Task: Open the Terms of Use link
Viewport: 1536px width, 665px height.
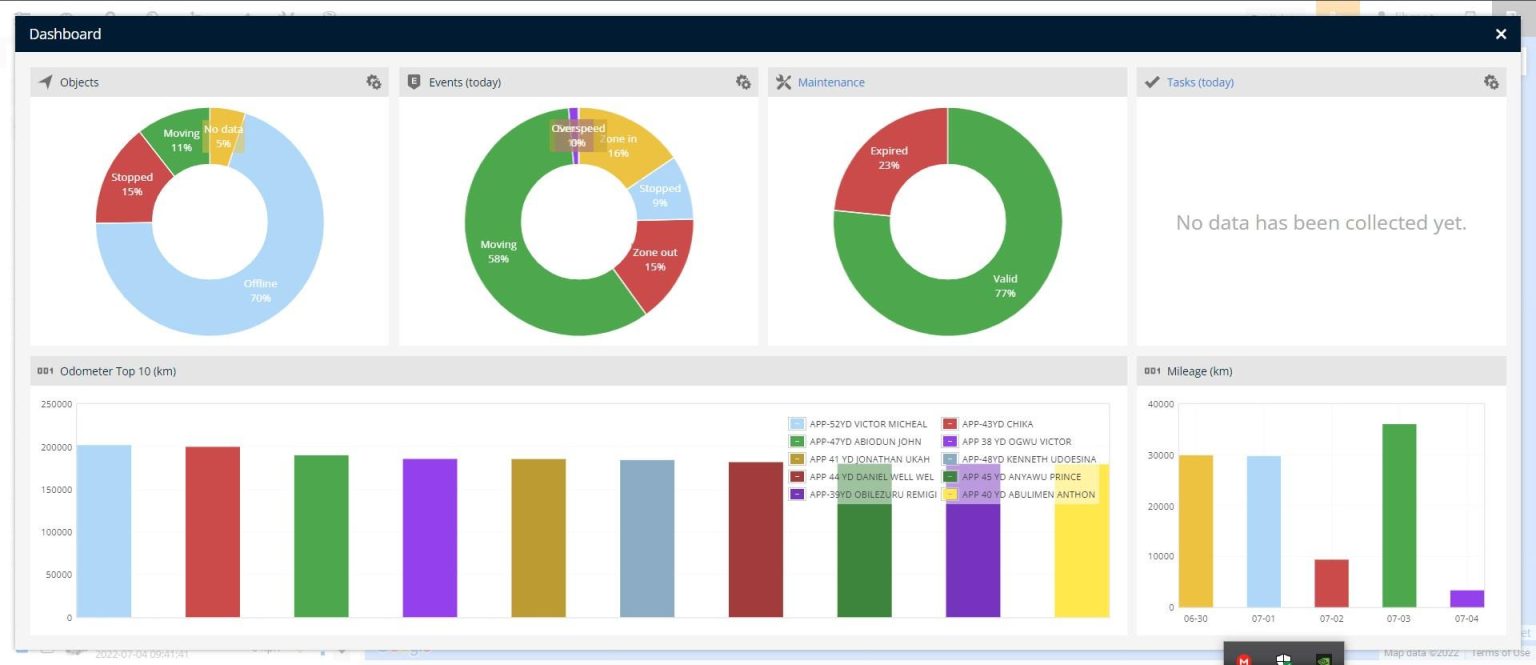Action: click(1500, 653)
